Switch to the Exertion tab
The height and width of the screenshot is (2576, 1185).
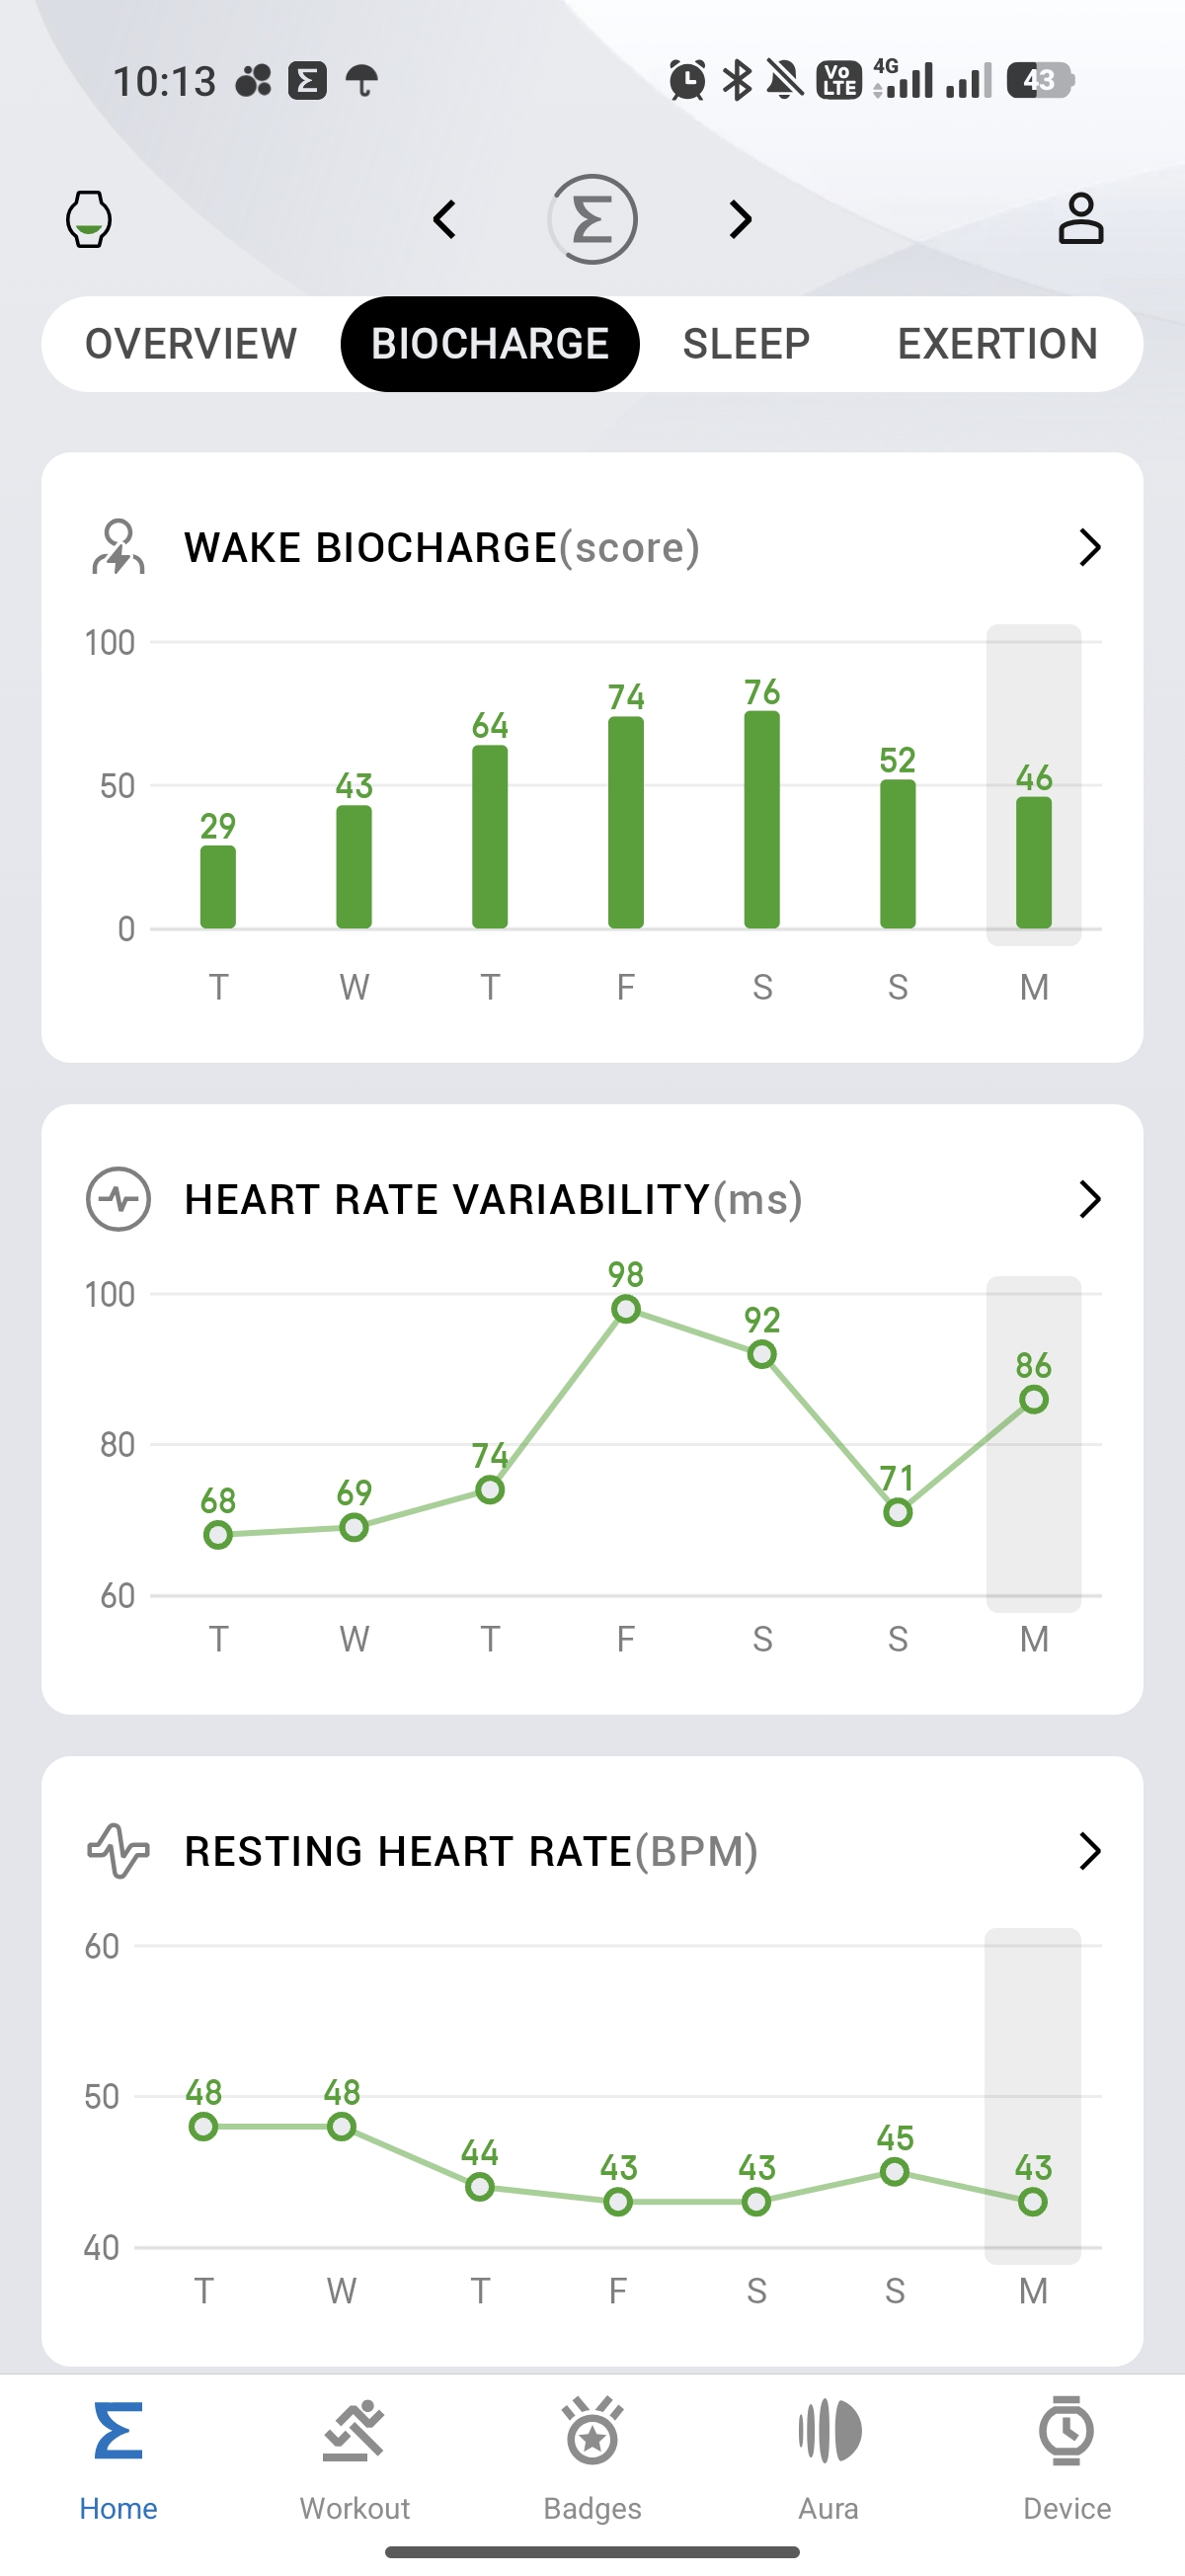click(x=997, y=344)
